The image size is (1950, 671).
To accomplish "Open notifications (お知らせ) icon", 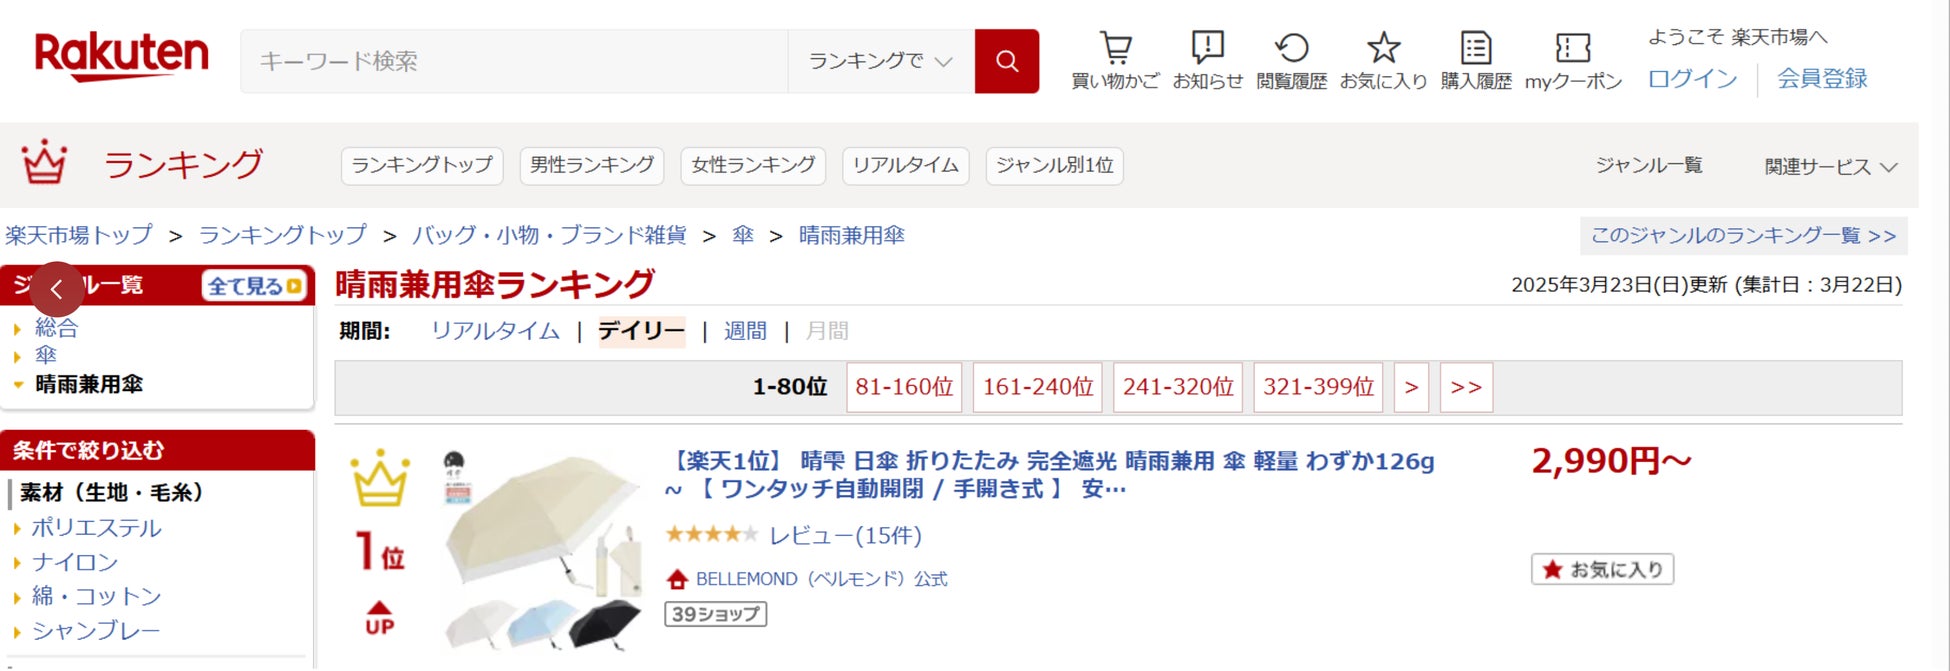I will [x=1207, y=48].
